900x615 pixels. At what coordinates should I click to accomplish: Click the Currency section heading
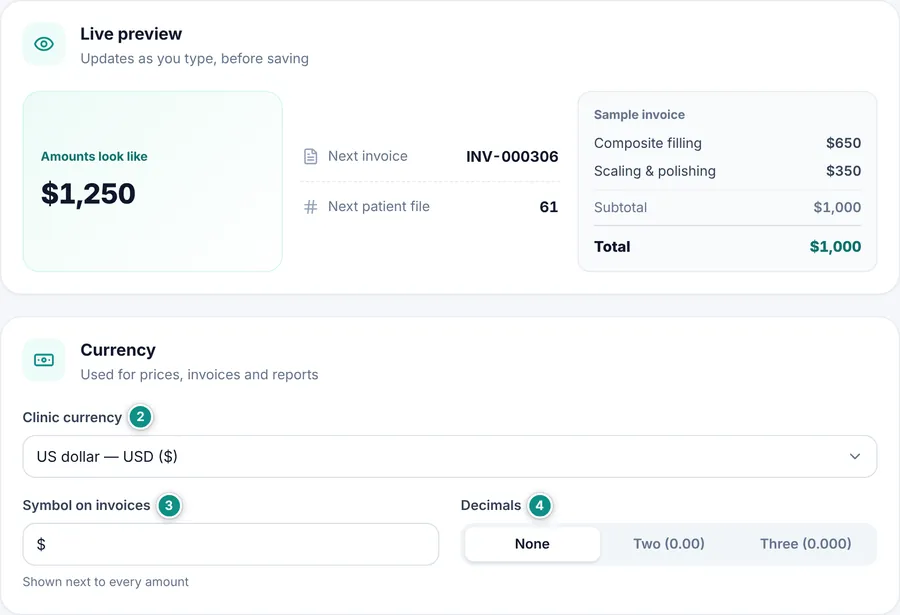tap(118, 350)
